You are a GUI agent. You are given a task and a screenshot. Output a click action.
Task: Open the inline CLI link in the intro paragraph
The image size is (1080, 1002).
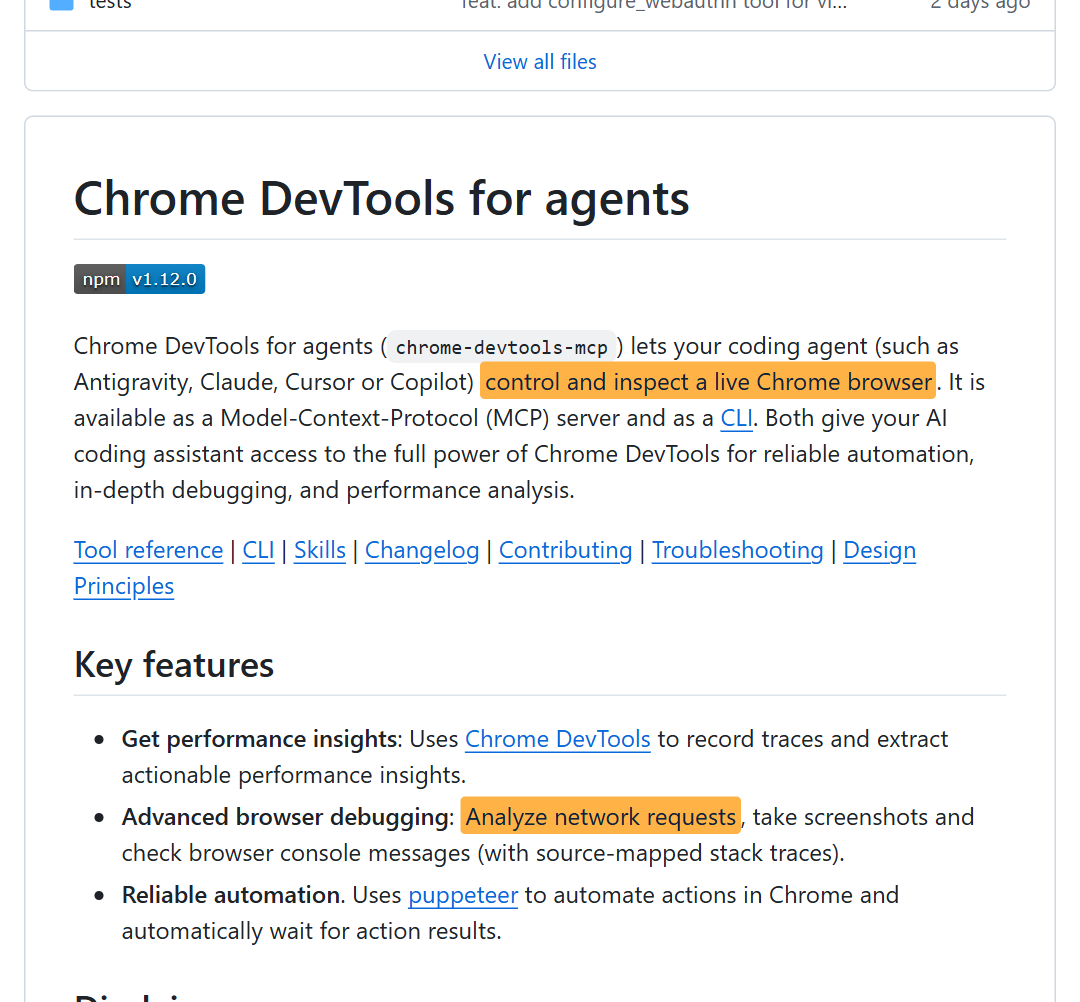(736, 418)
